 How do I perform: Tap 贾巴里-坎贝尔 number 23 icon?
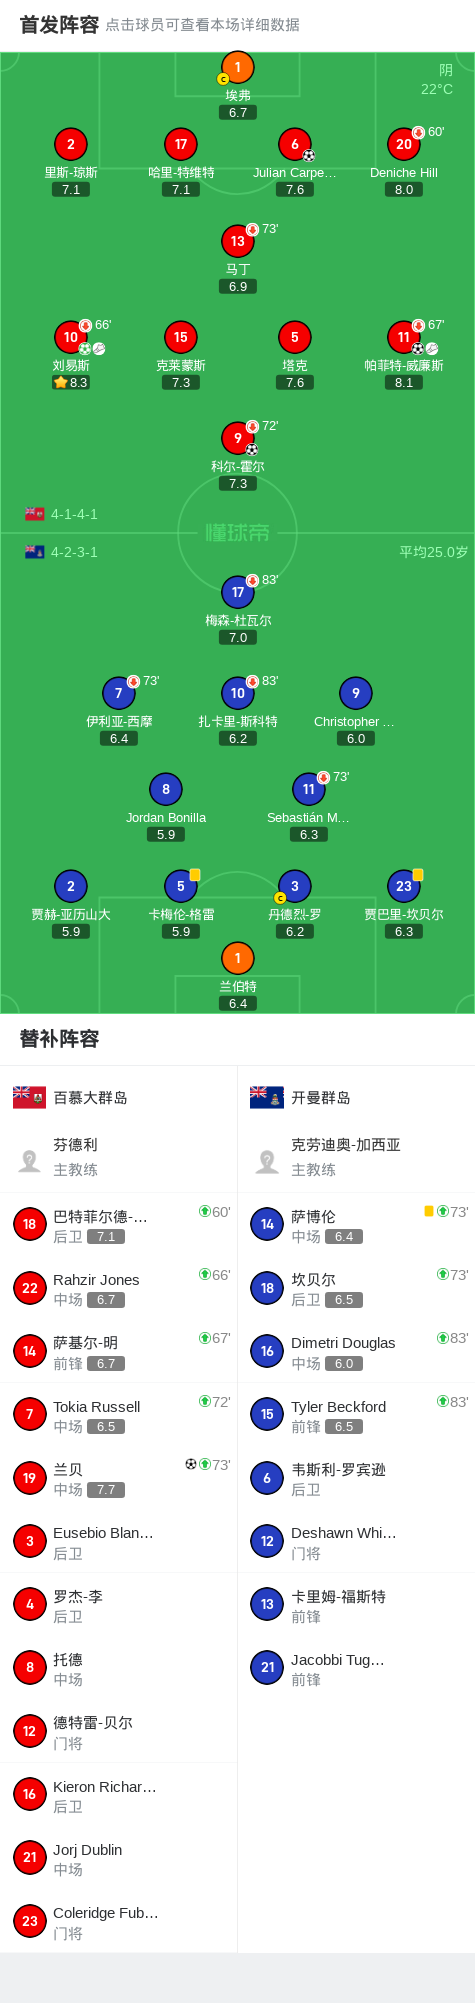(x=404, y=886)
